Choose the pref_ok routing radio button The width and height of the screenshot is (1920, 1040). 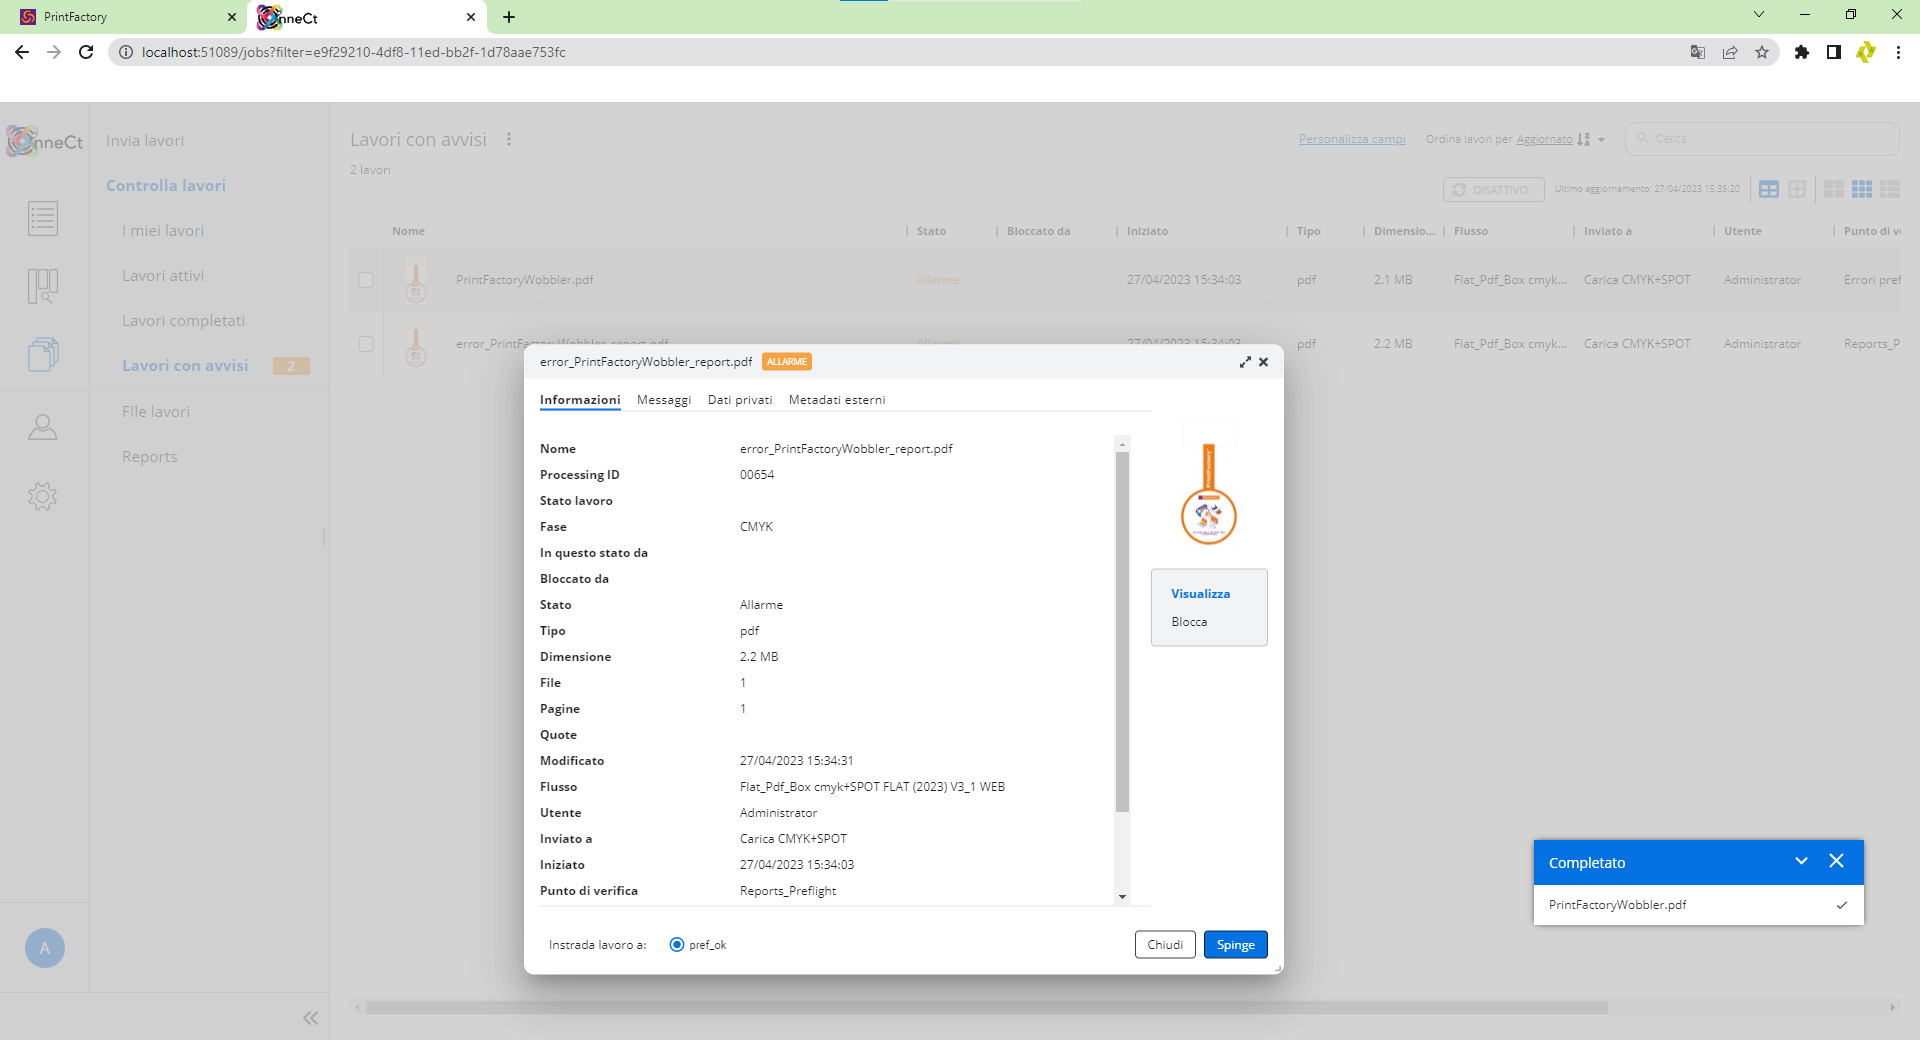pyautogui.click(x=677, y=945)
